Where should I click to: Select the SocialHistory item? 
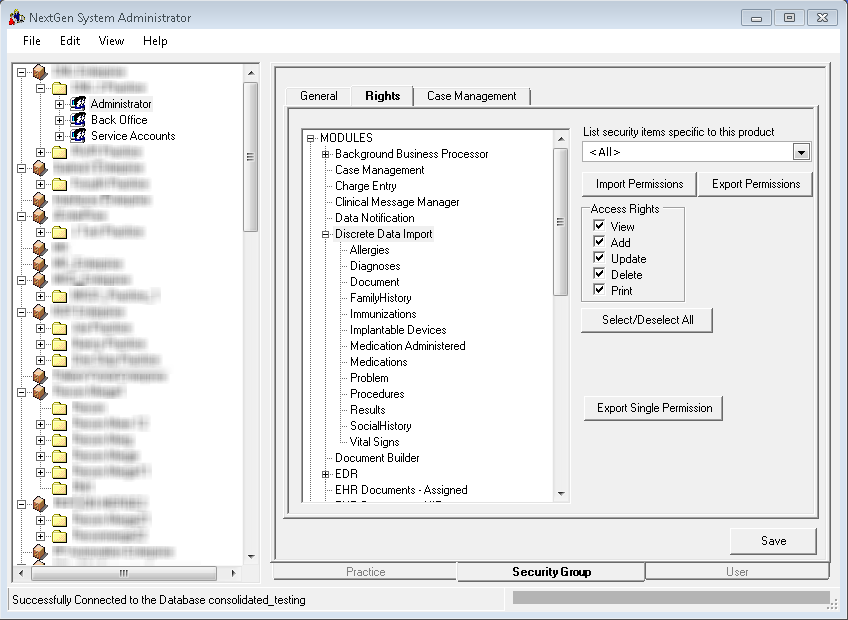tap(380, 426)
